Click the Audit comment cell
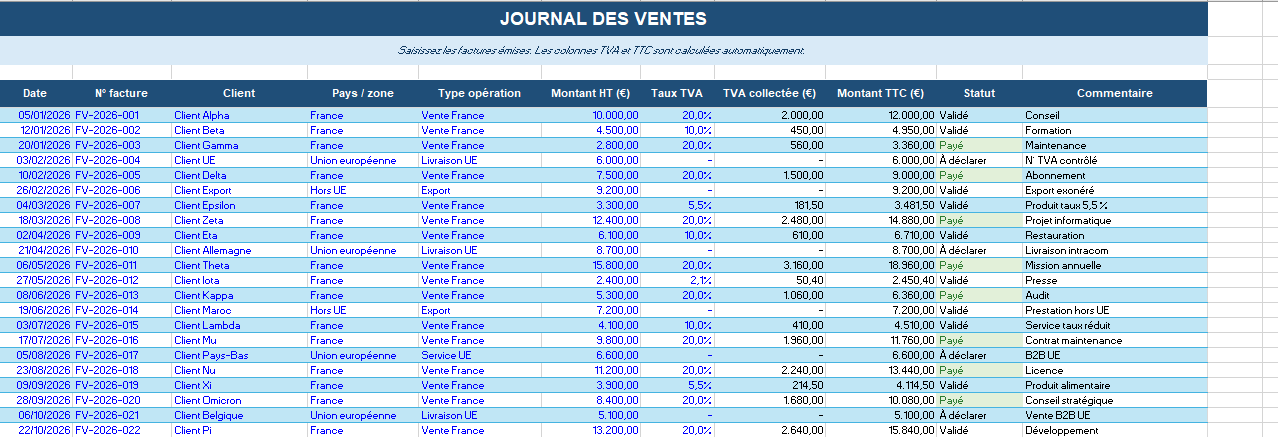The height and width of the screenshot is (437, 1278). pyautogui.click(x=1114, y=295)
